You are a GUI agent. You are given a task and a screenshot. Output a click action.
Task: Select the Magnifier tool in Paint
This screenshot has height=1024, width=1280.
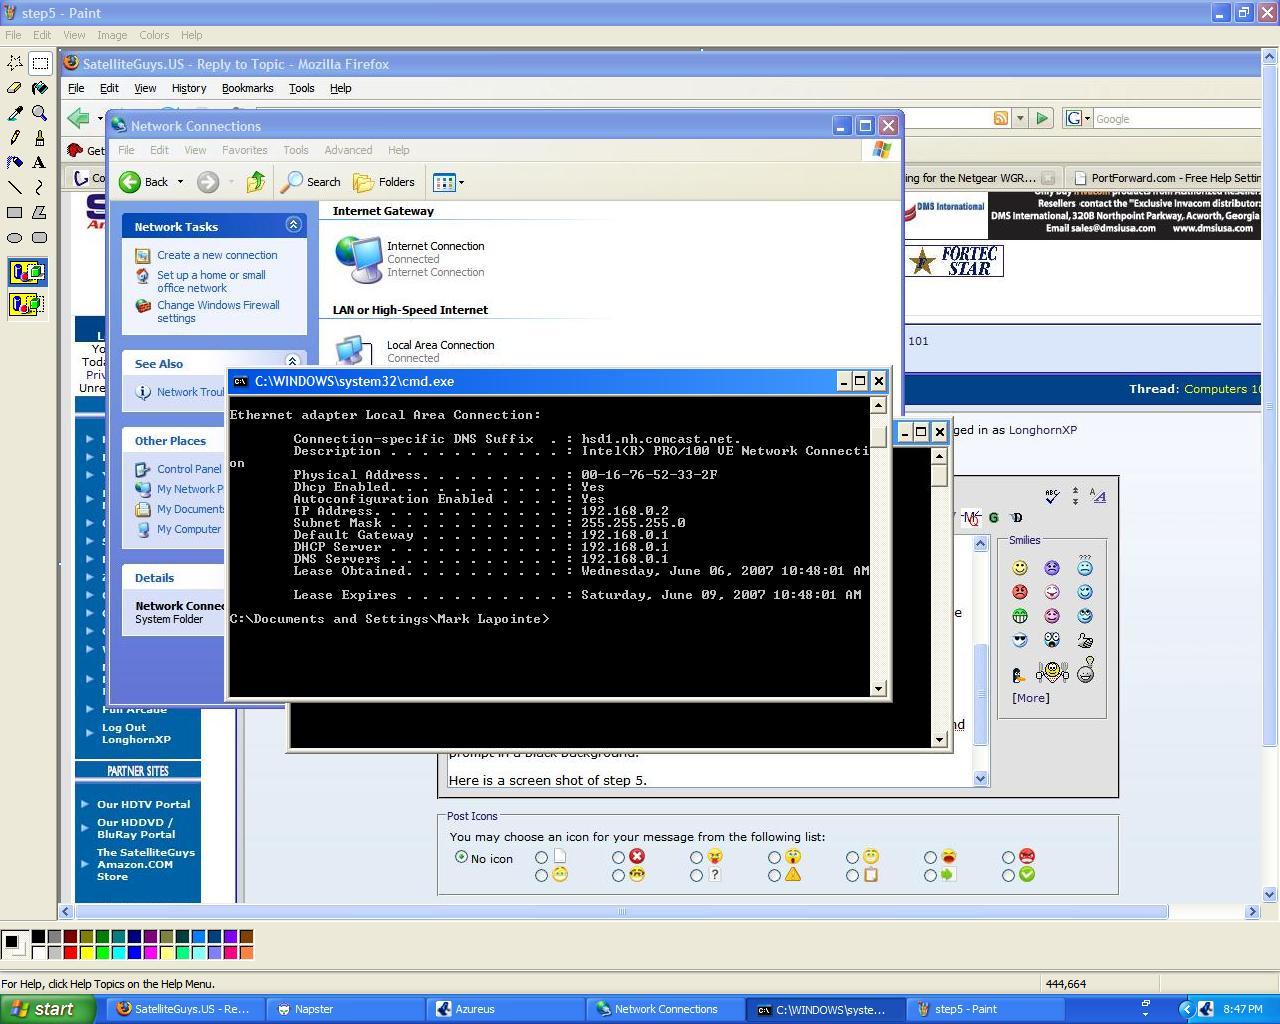pyautogui.click(x=40, y=113)
